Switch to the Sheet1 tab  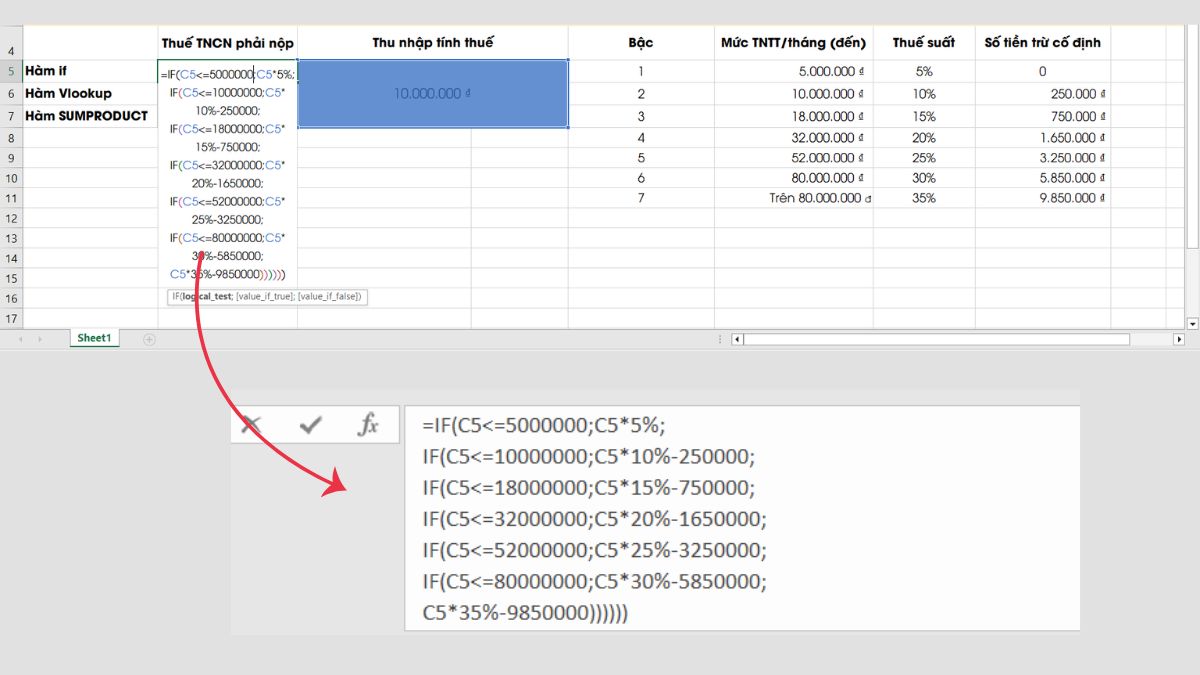tap(92, 338)
